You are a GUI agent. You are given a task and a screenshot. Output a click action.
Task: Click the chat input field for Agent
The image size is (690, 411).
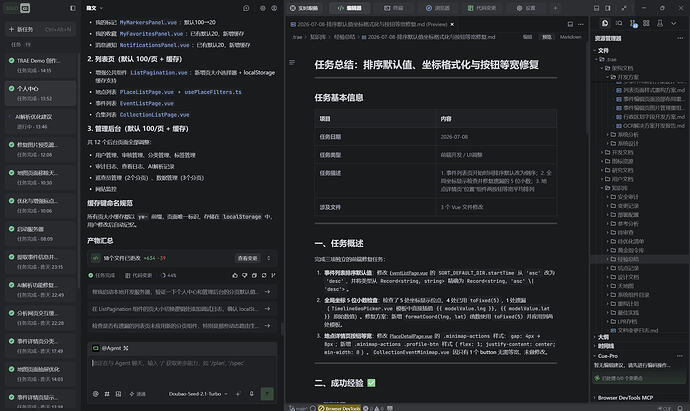(182, 369)
